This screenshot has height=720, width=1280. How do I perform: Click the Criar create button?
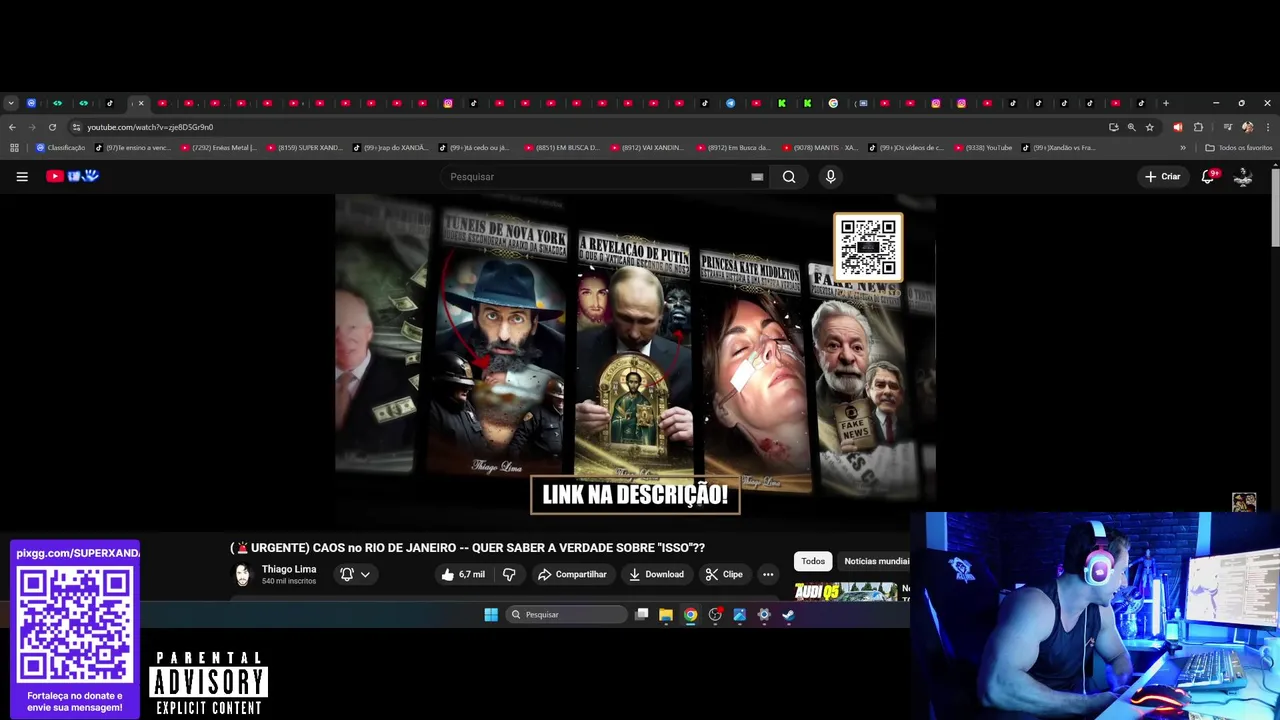[1163, 177]
